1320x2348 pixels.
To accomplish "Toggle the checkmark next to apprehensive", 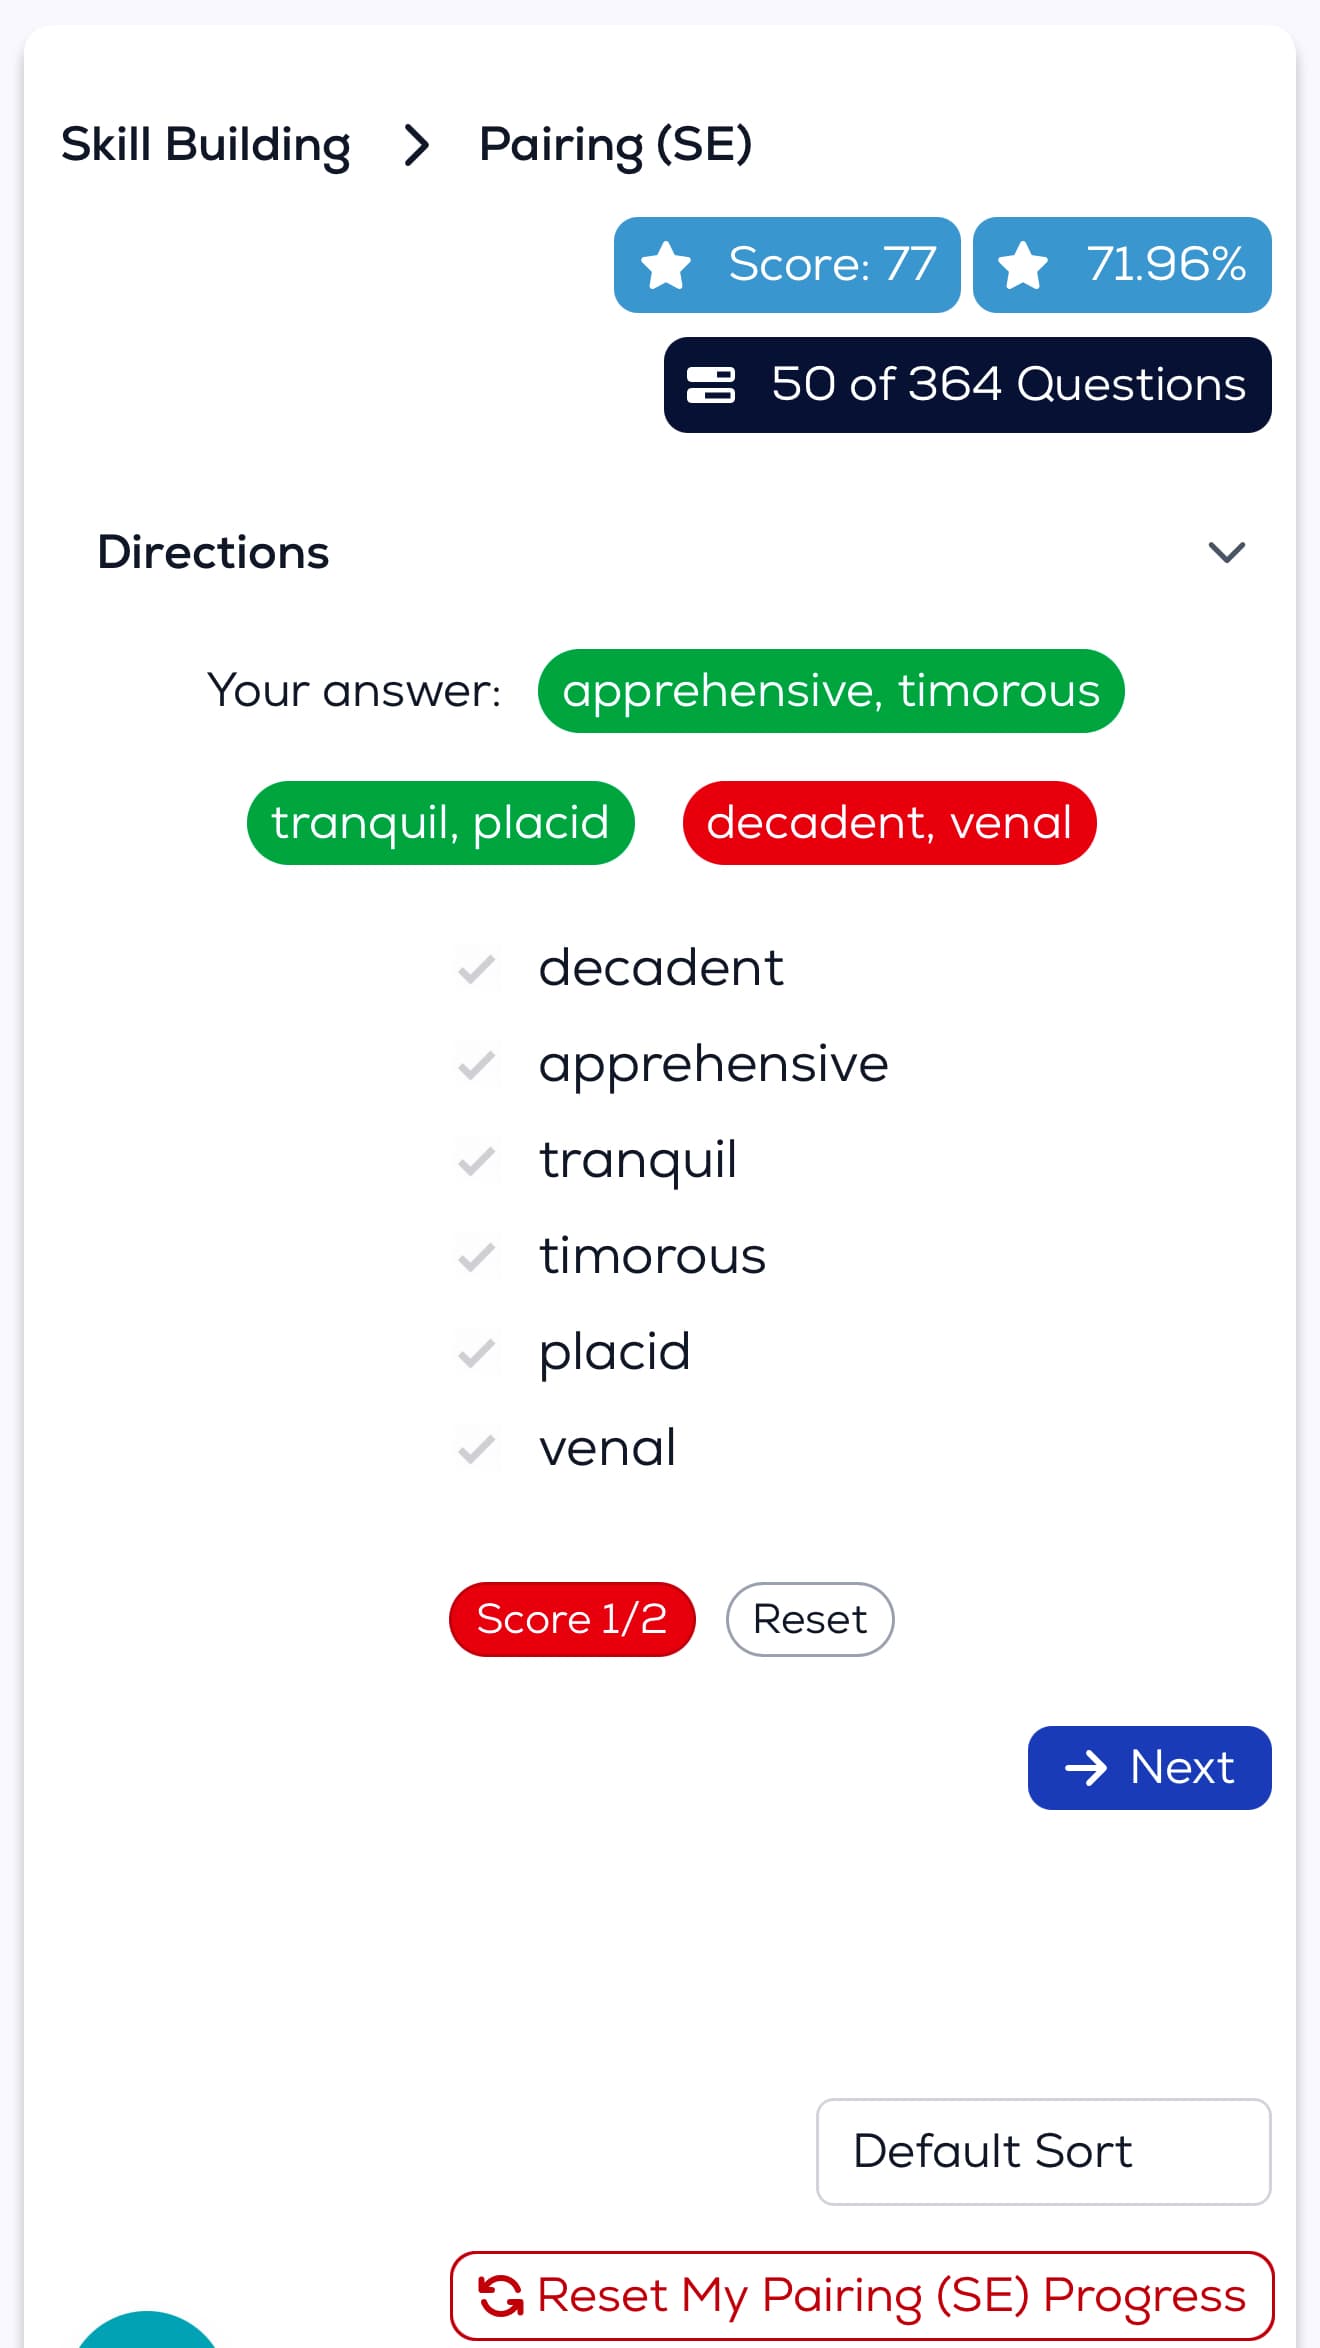I will pos(477,1065).
